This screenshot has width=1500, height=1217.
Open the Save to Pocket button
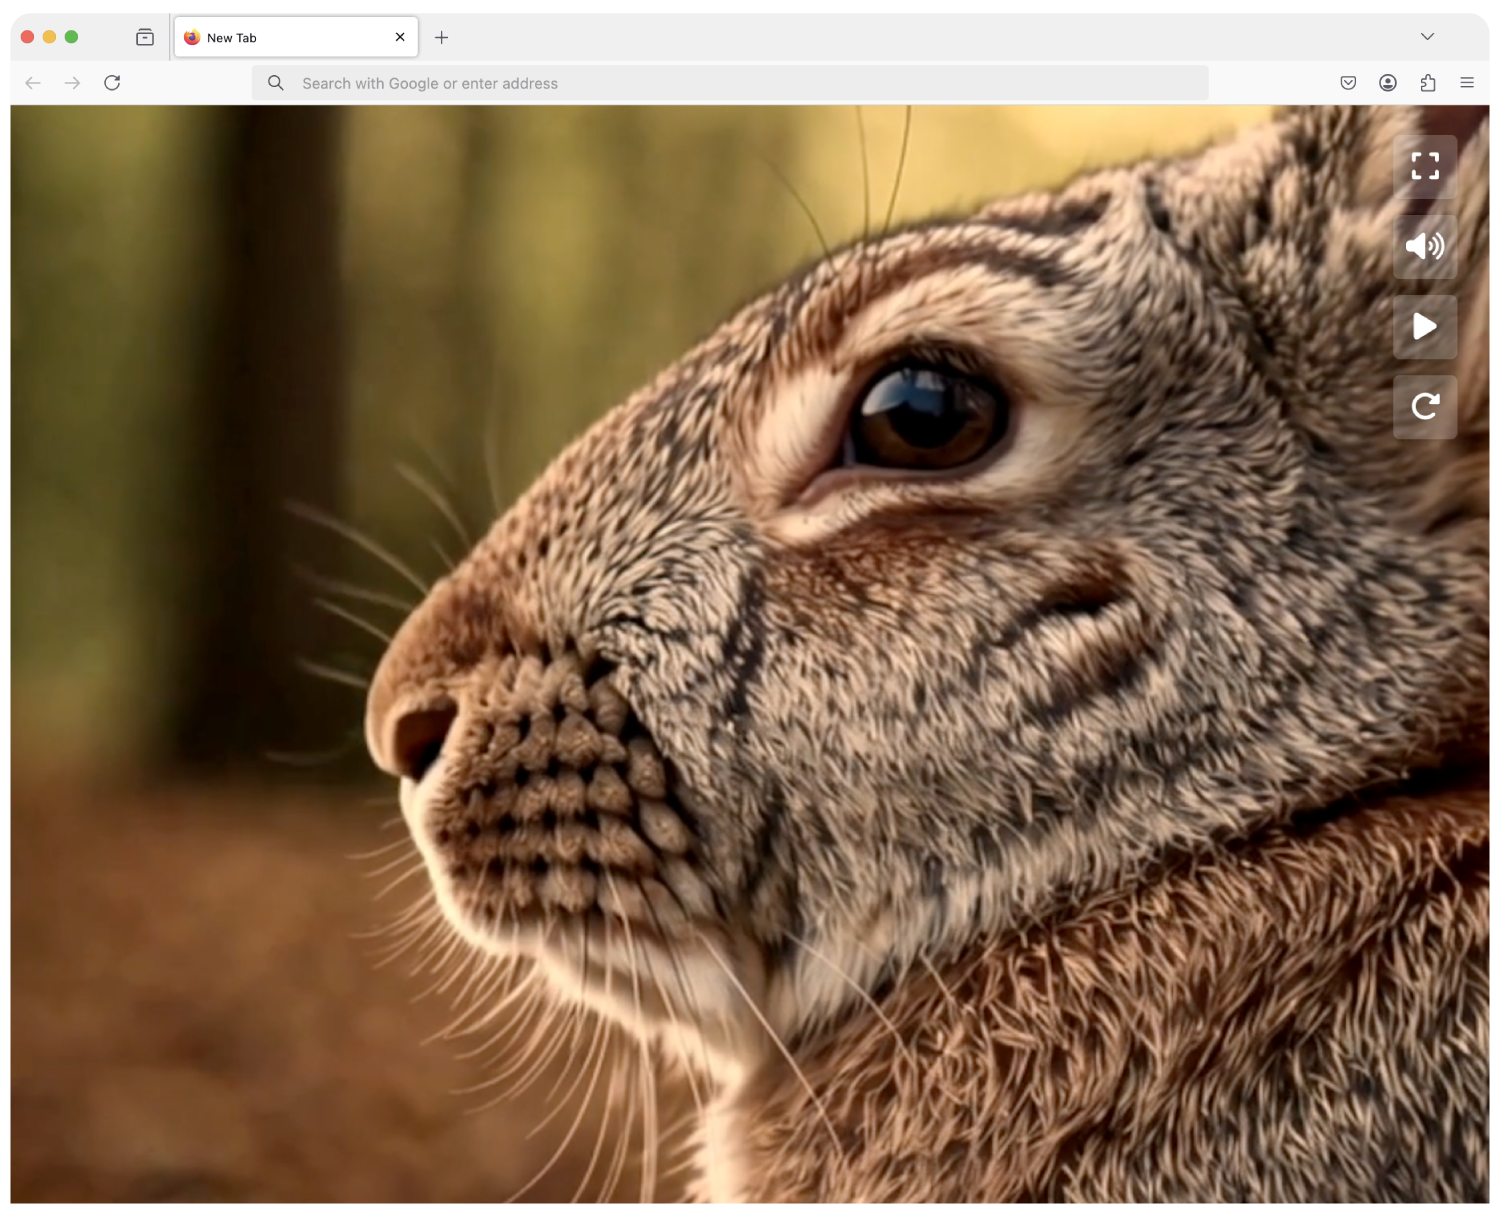[x=1348, y=83]
